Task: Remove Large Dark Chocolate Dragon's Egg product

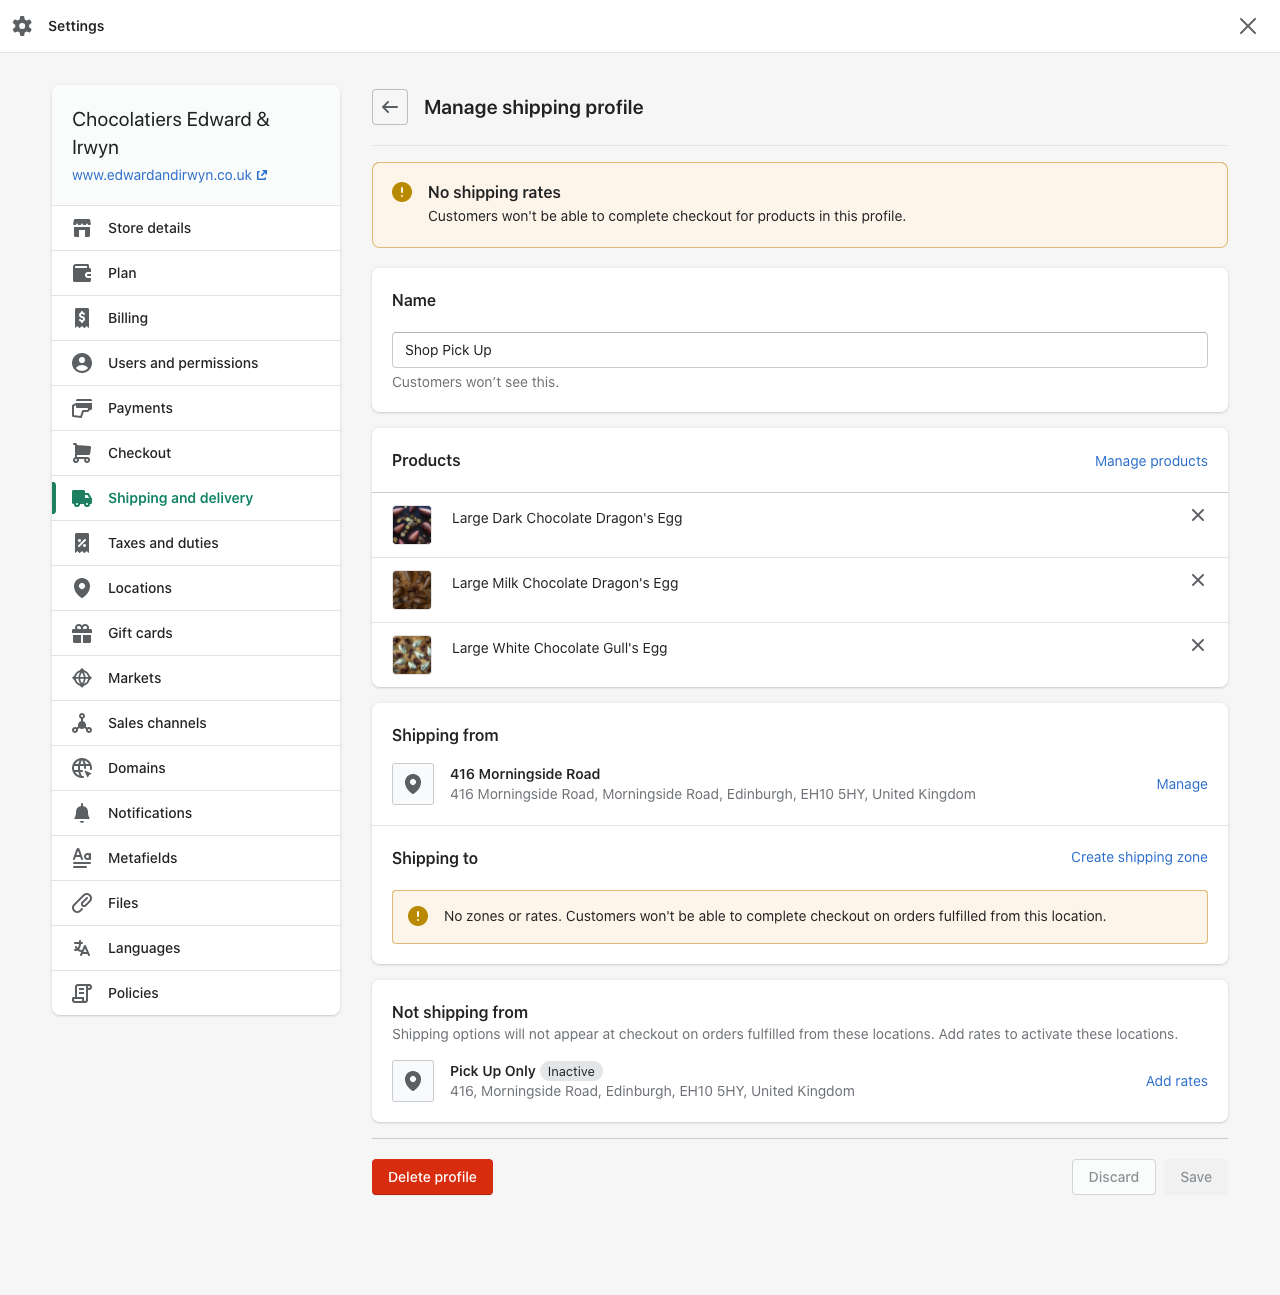Action: 1197,515
